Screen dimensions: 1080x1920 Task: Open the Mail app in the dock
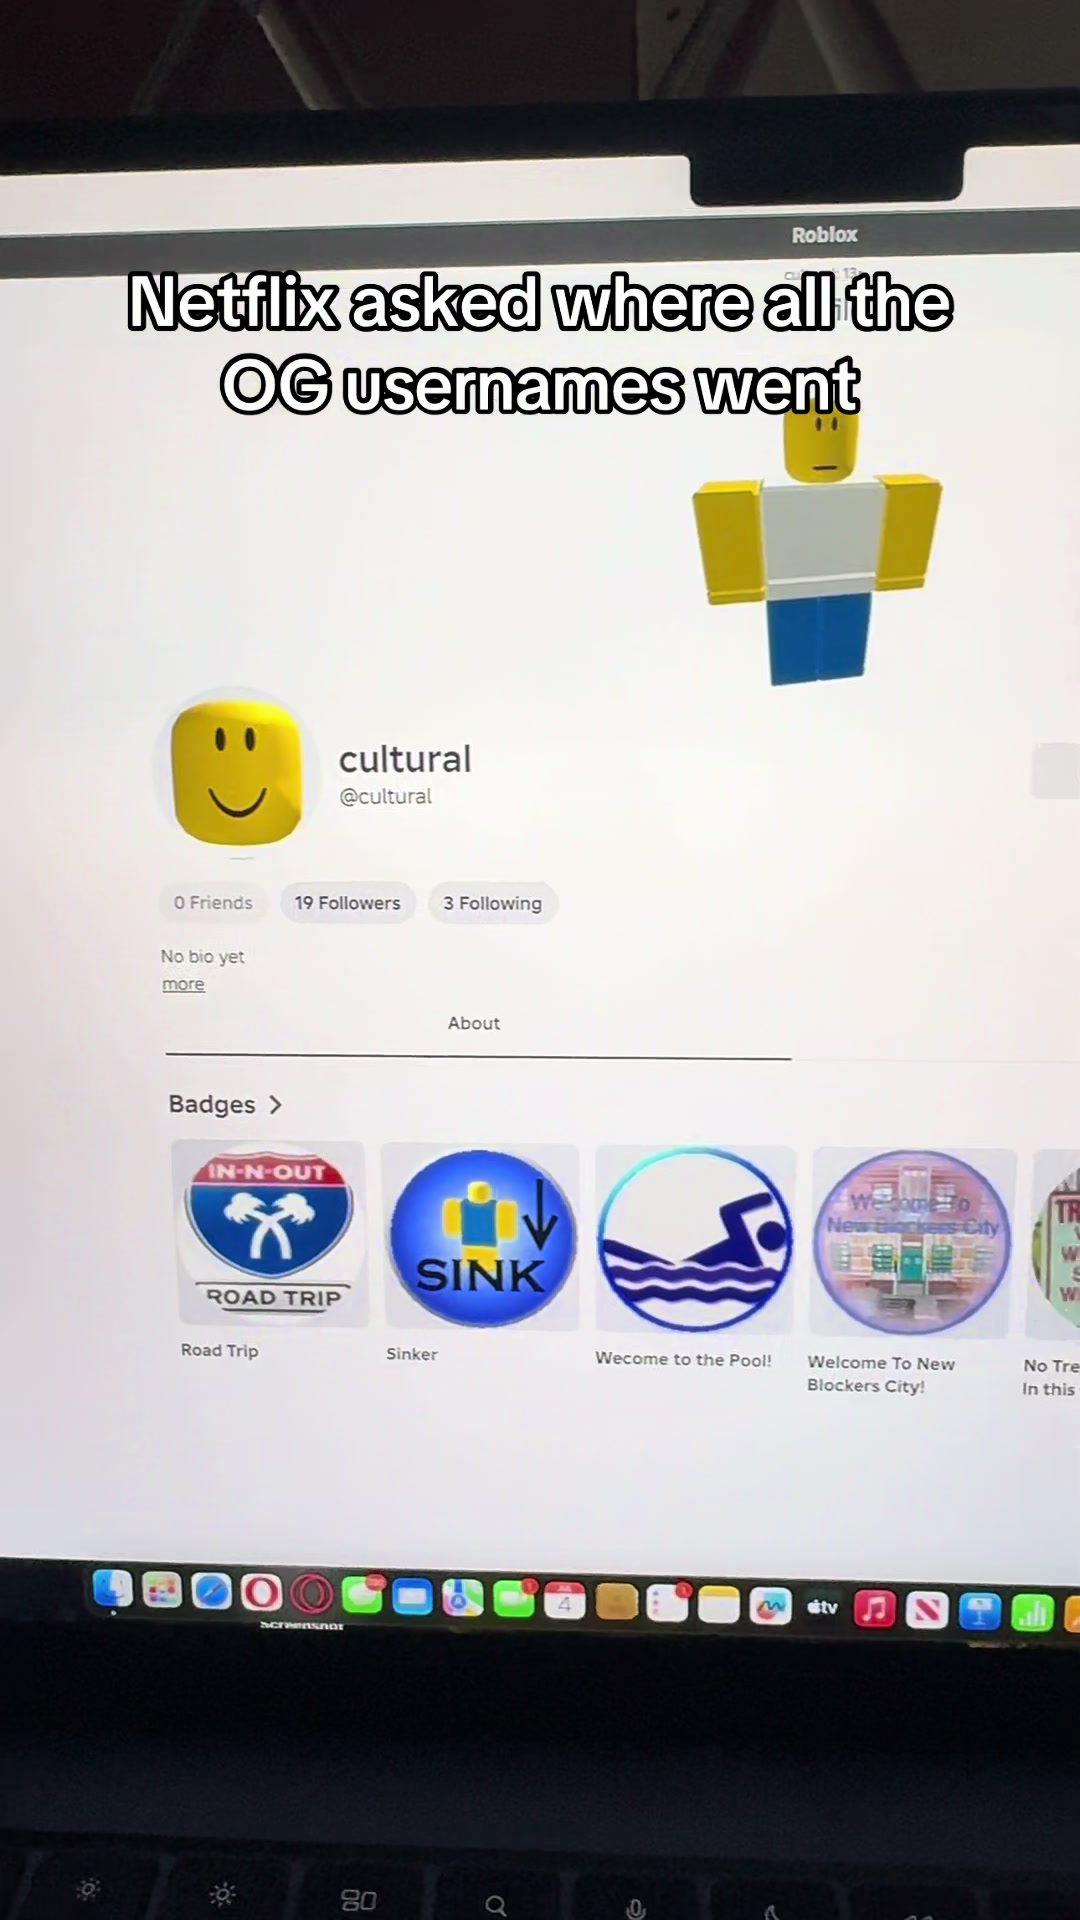(412, 1597)
